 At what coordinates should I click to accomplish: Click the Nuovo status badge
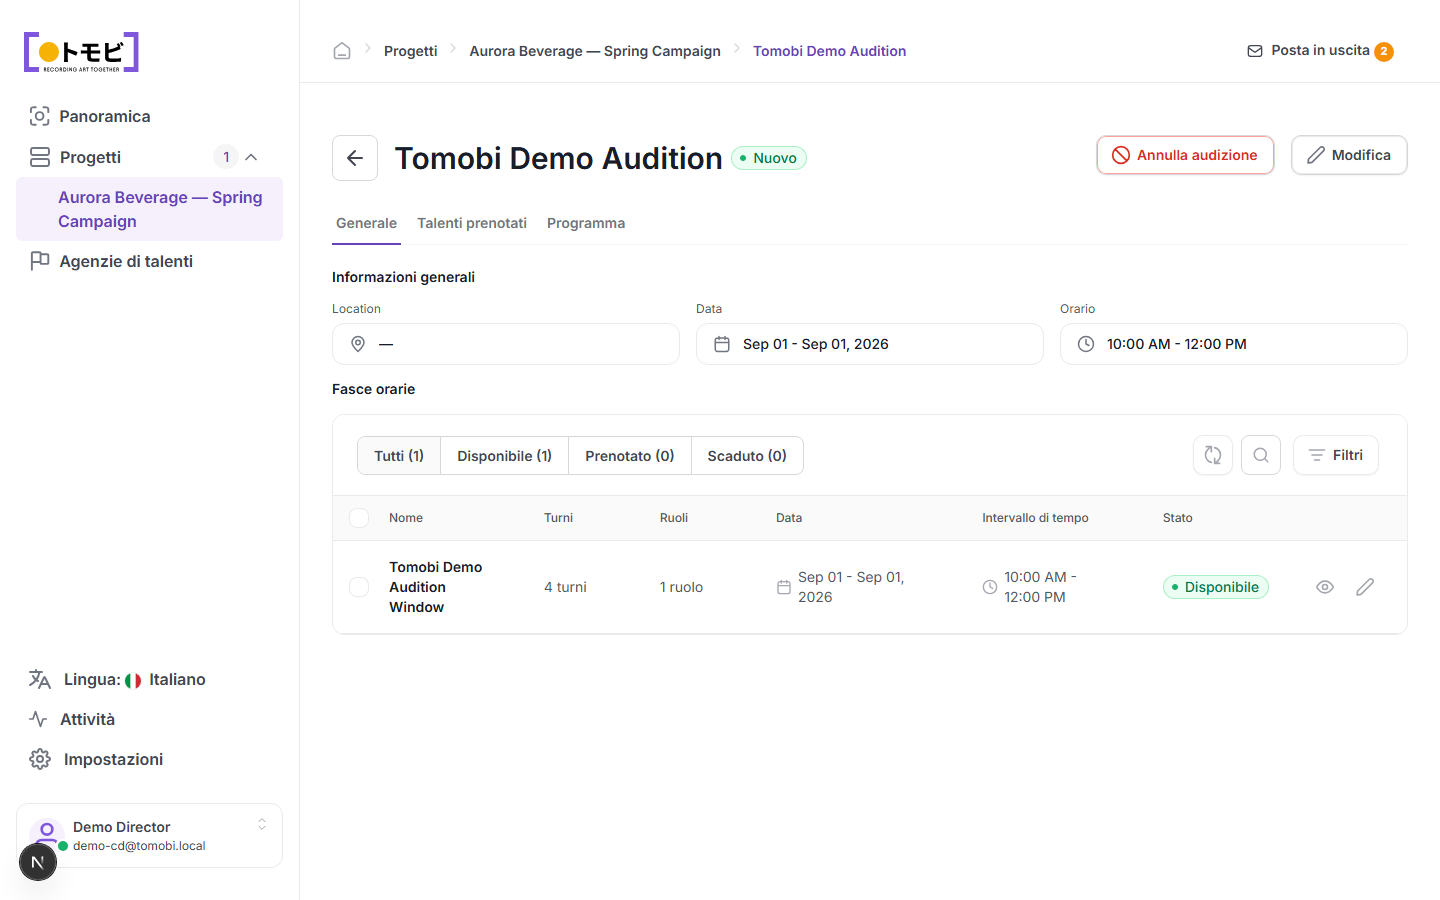[769, 158]
